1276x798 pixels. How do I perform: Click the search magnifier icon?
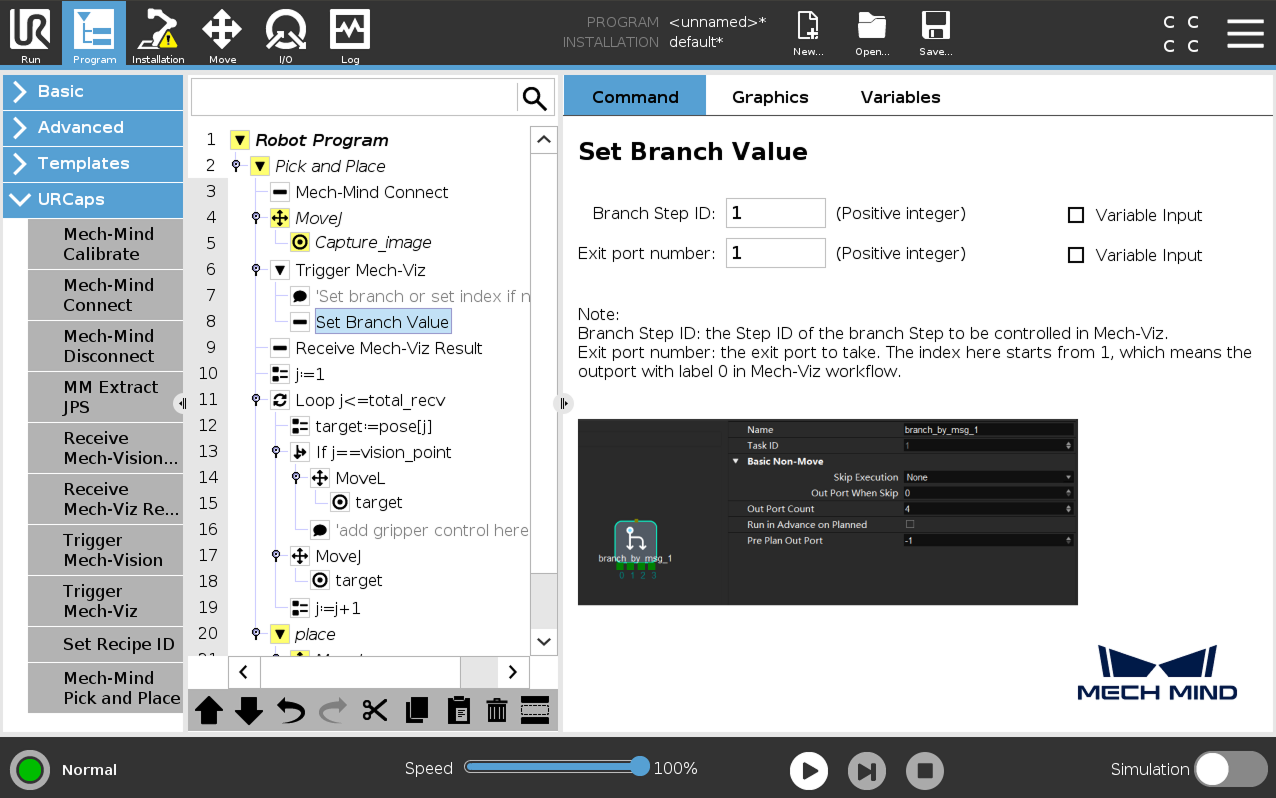[535, 98]
